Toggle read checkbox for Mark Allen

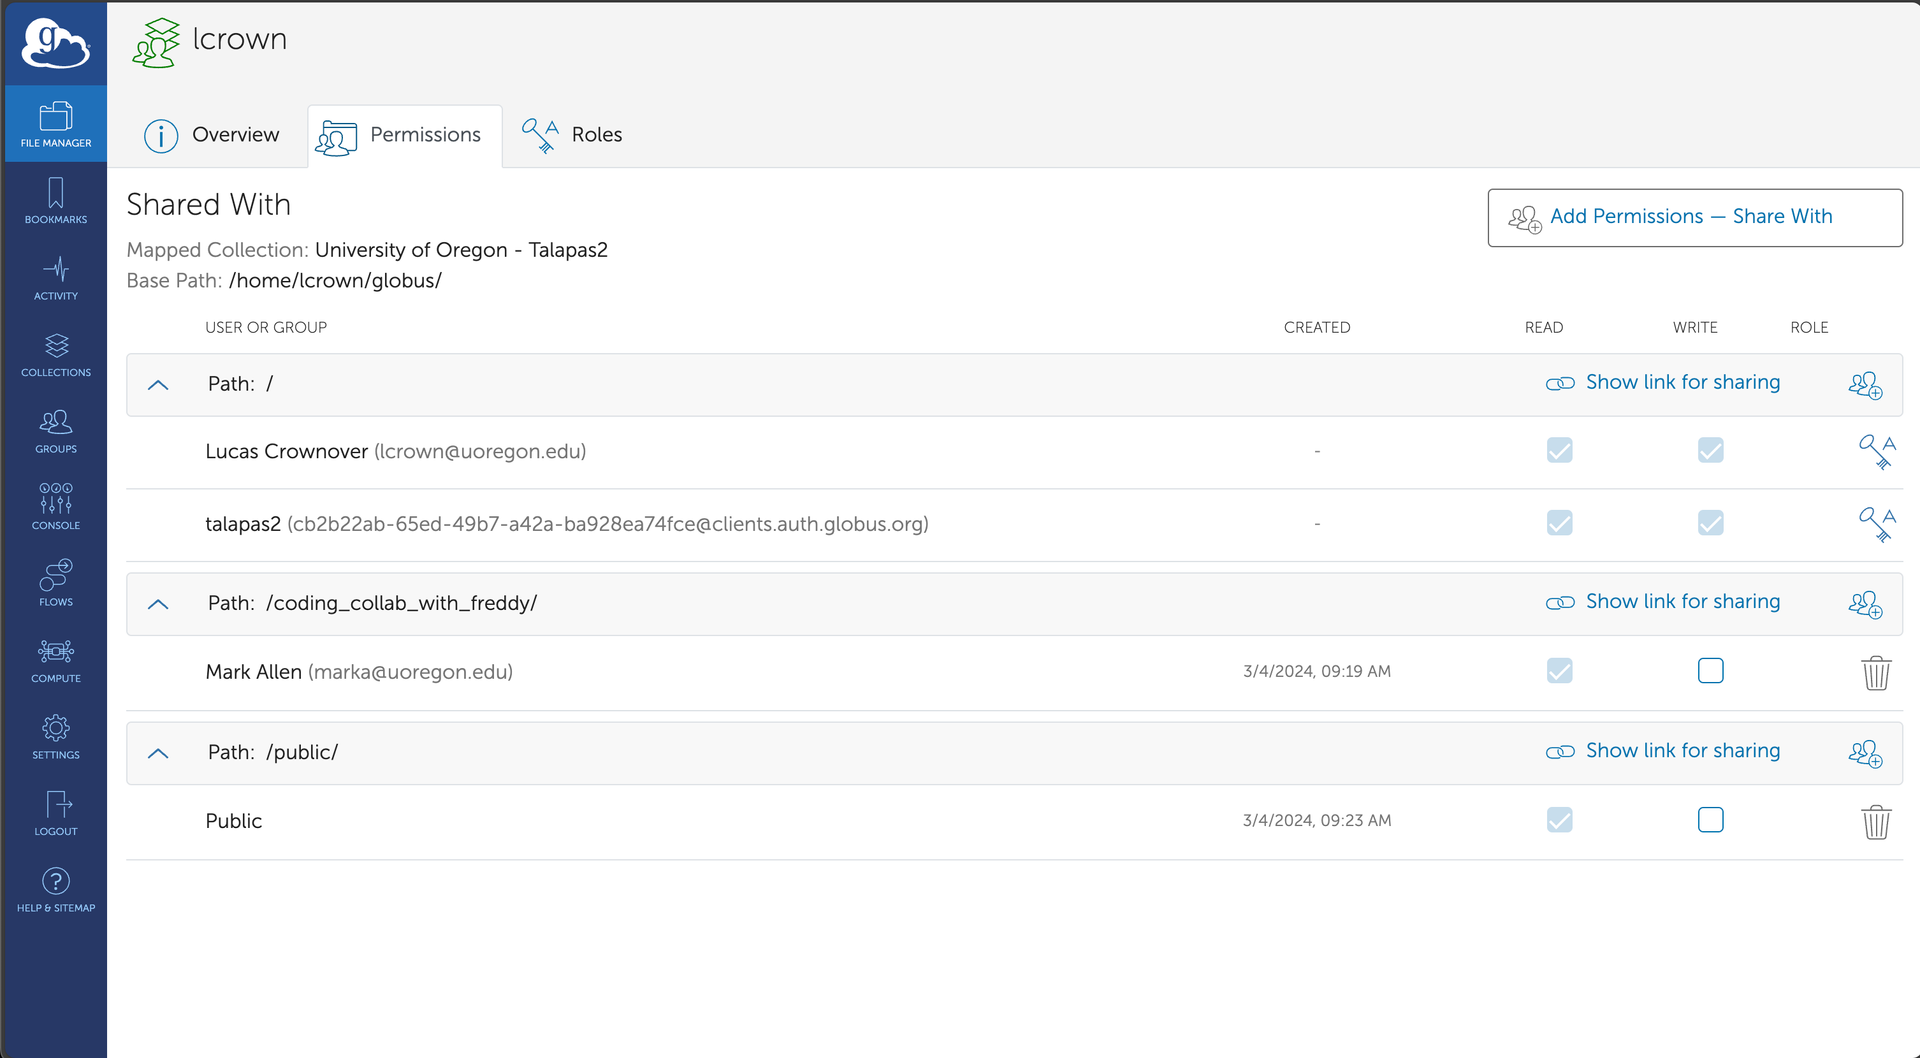pyautogui.click(x=1559, y=671)
